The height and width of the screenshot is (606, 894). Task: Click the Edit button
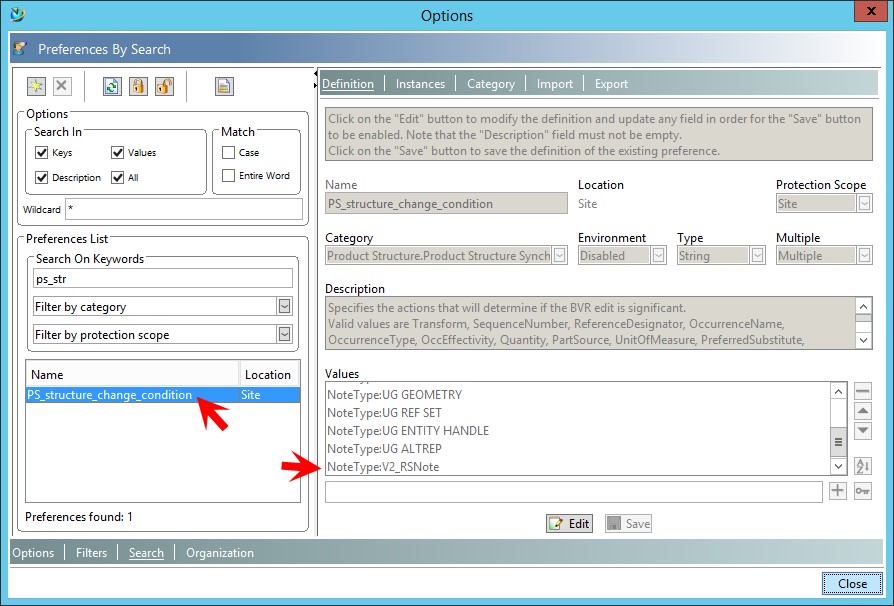pyautogui.click(x=569, y=523)
